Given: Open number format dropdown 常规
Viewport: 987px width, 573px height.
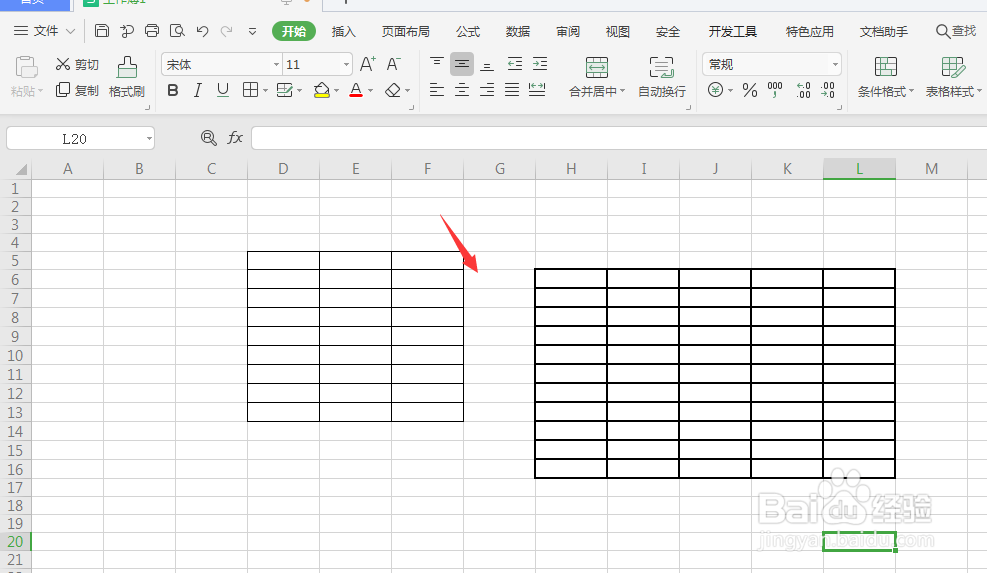Looking at the screenshot, I should coord(835,64).
